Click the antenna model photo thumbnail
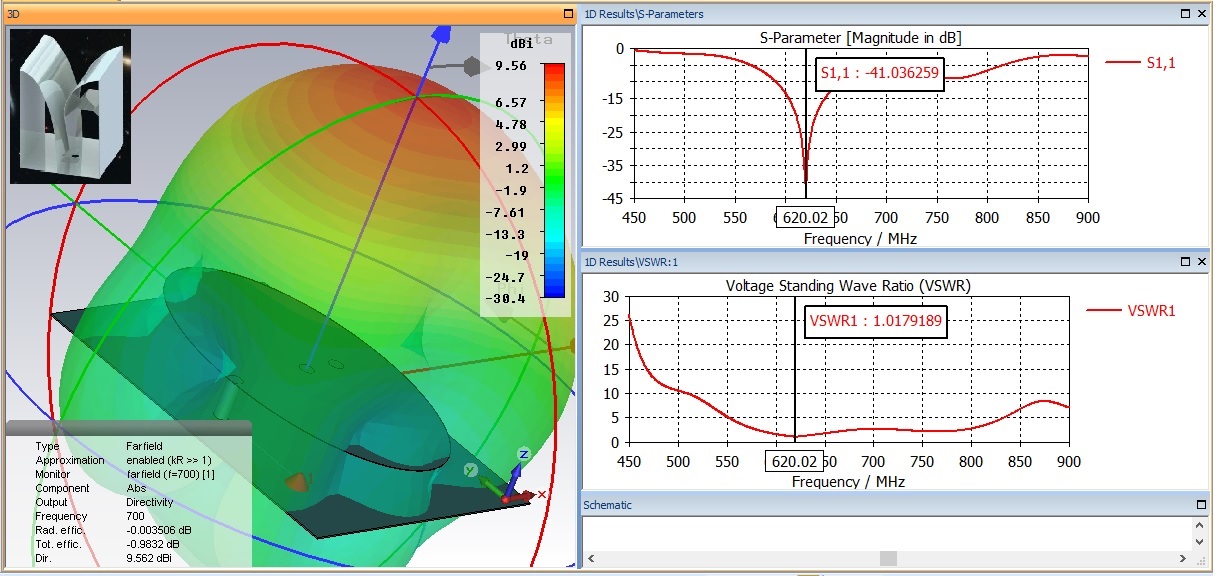 tap(70, 107)
